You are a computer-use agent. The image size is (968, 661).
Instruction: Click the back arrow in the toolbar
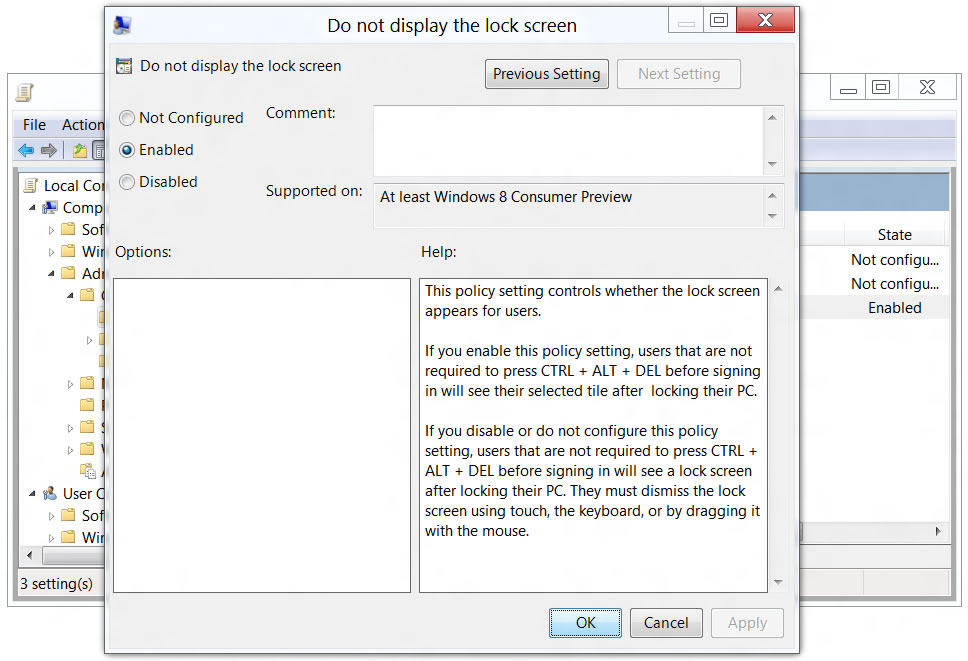(x=26, y=151)
